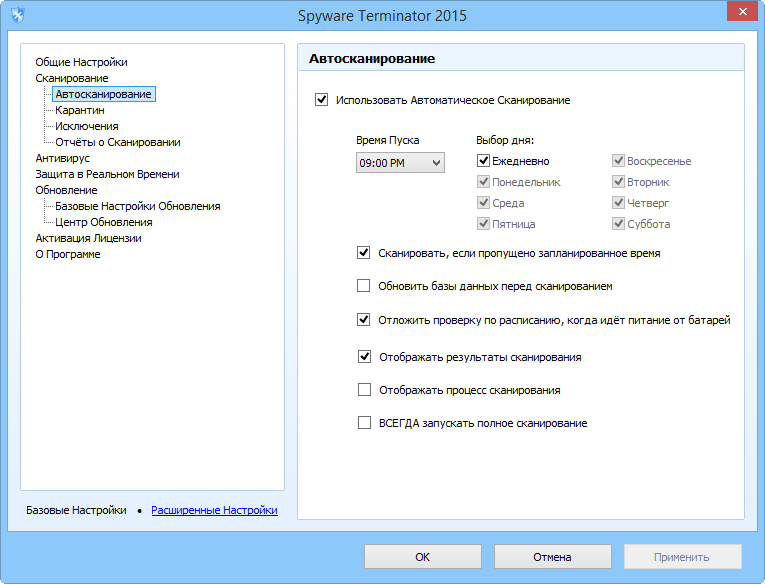765x584 pixels.
Task: Open the О Программе page
Action: tap(68, 254)
